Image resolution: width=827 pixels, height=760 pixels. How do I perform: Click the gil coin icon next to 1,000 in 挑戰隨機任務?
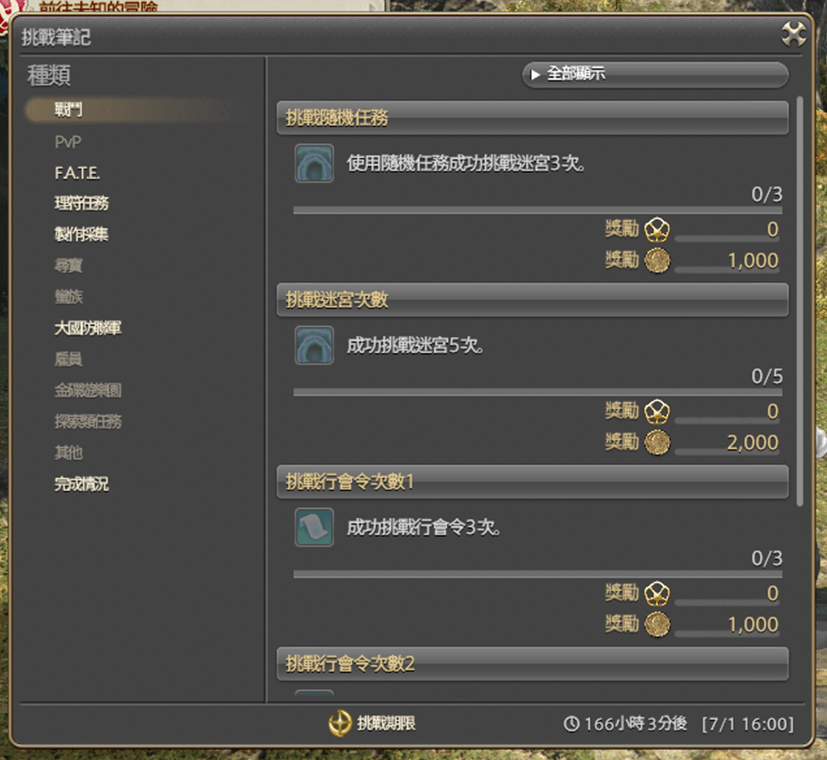(657, 260)
